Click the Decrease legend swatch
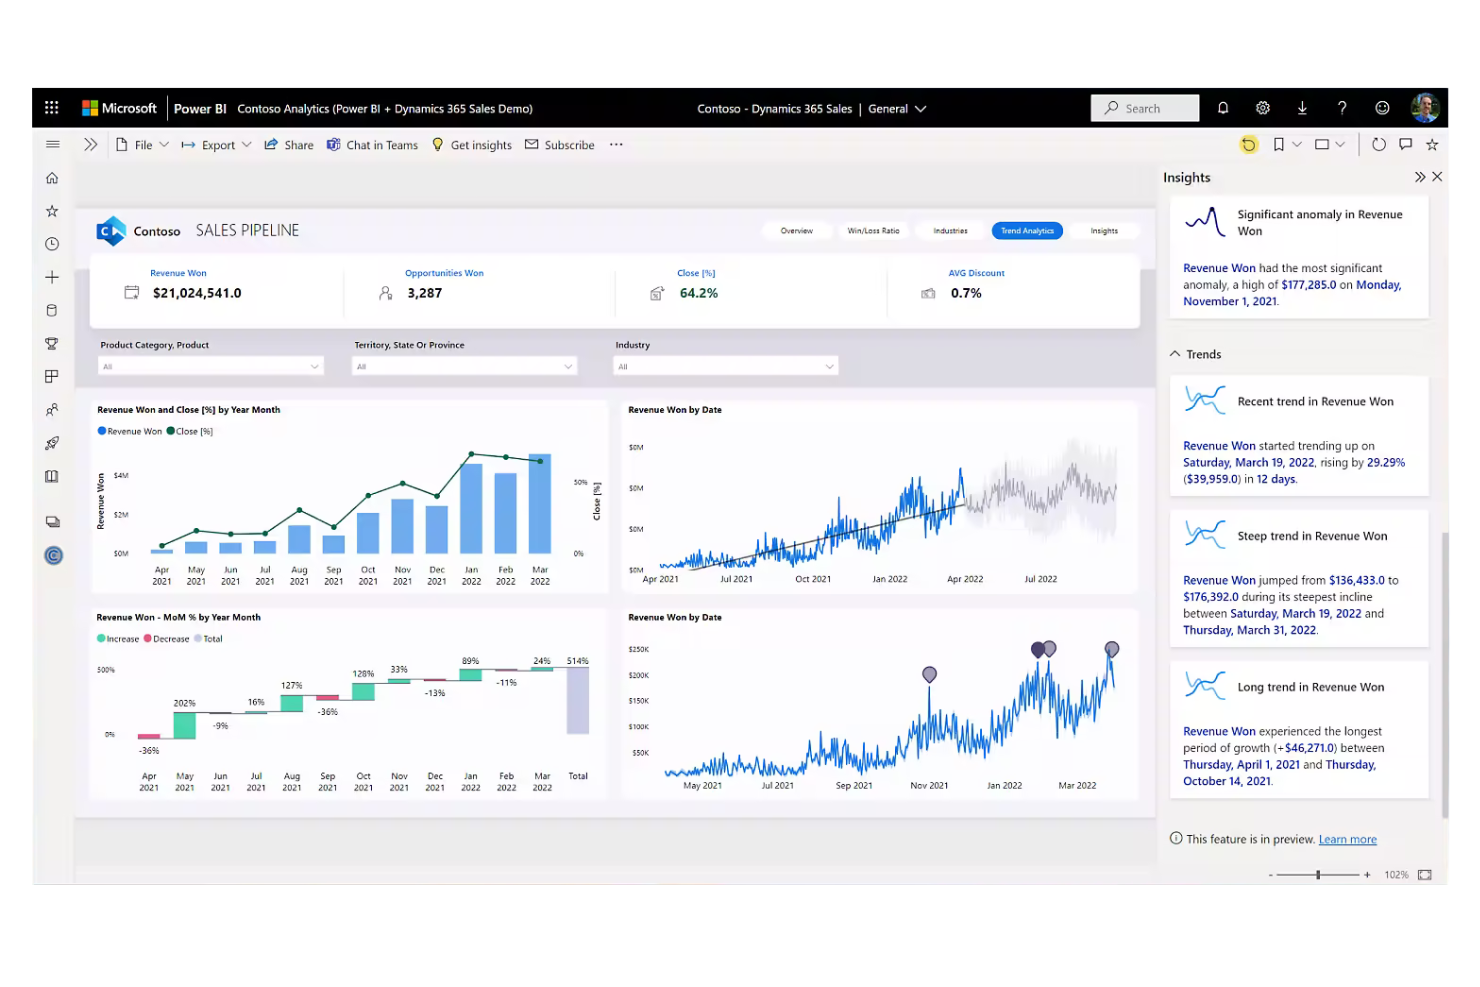 click(x=148, y=638)
